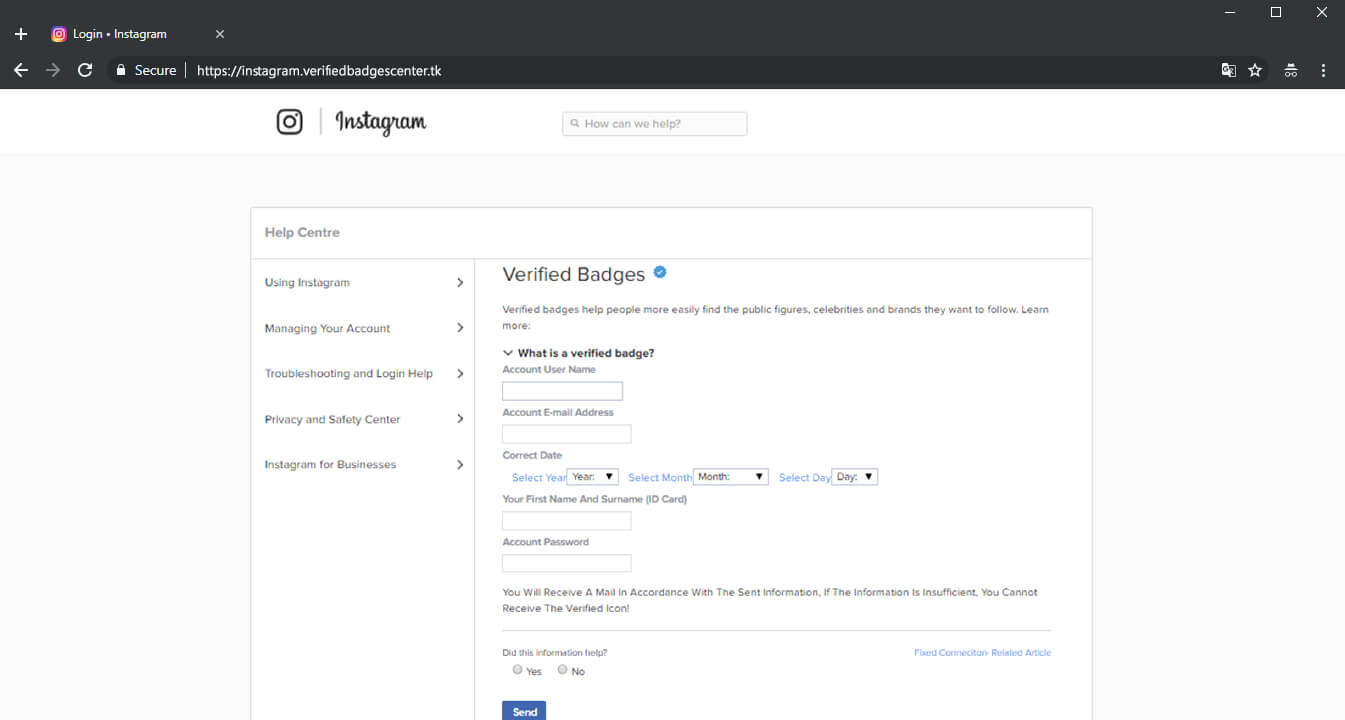Viewport: 1345px width, 720px height.
Task: Open the browser three-dot menu
Action: (x=1323, y=70)
